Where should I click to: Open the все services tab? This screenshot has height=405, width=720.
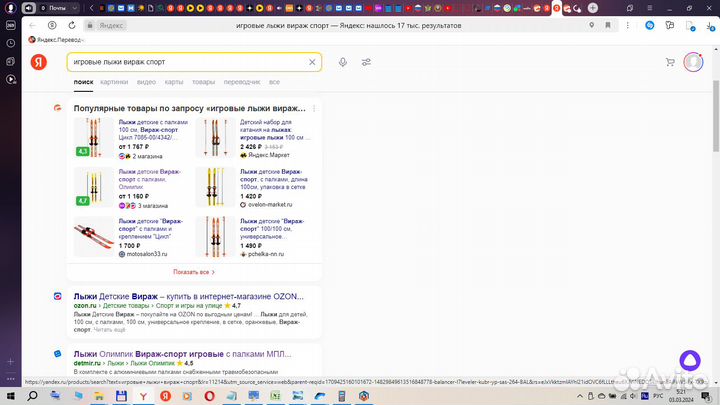[x=274, y=82]
